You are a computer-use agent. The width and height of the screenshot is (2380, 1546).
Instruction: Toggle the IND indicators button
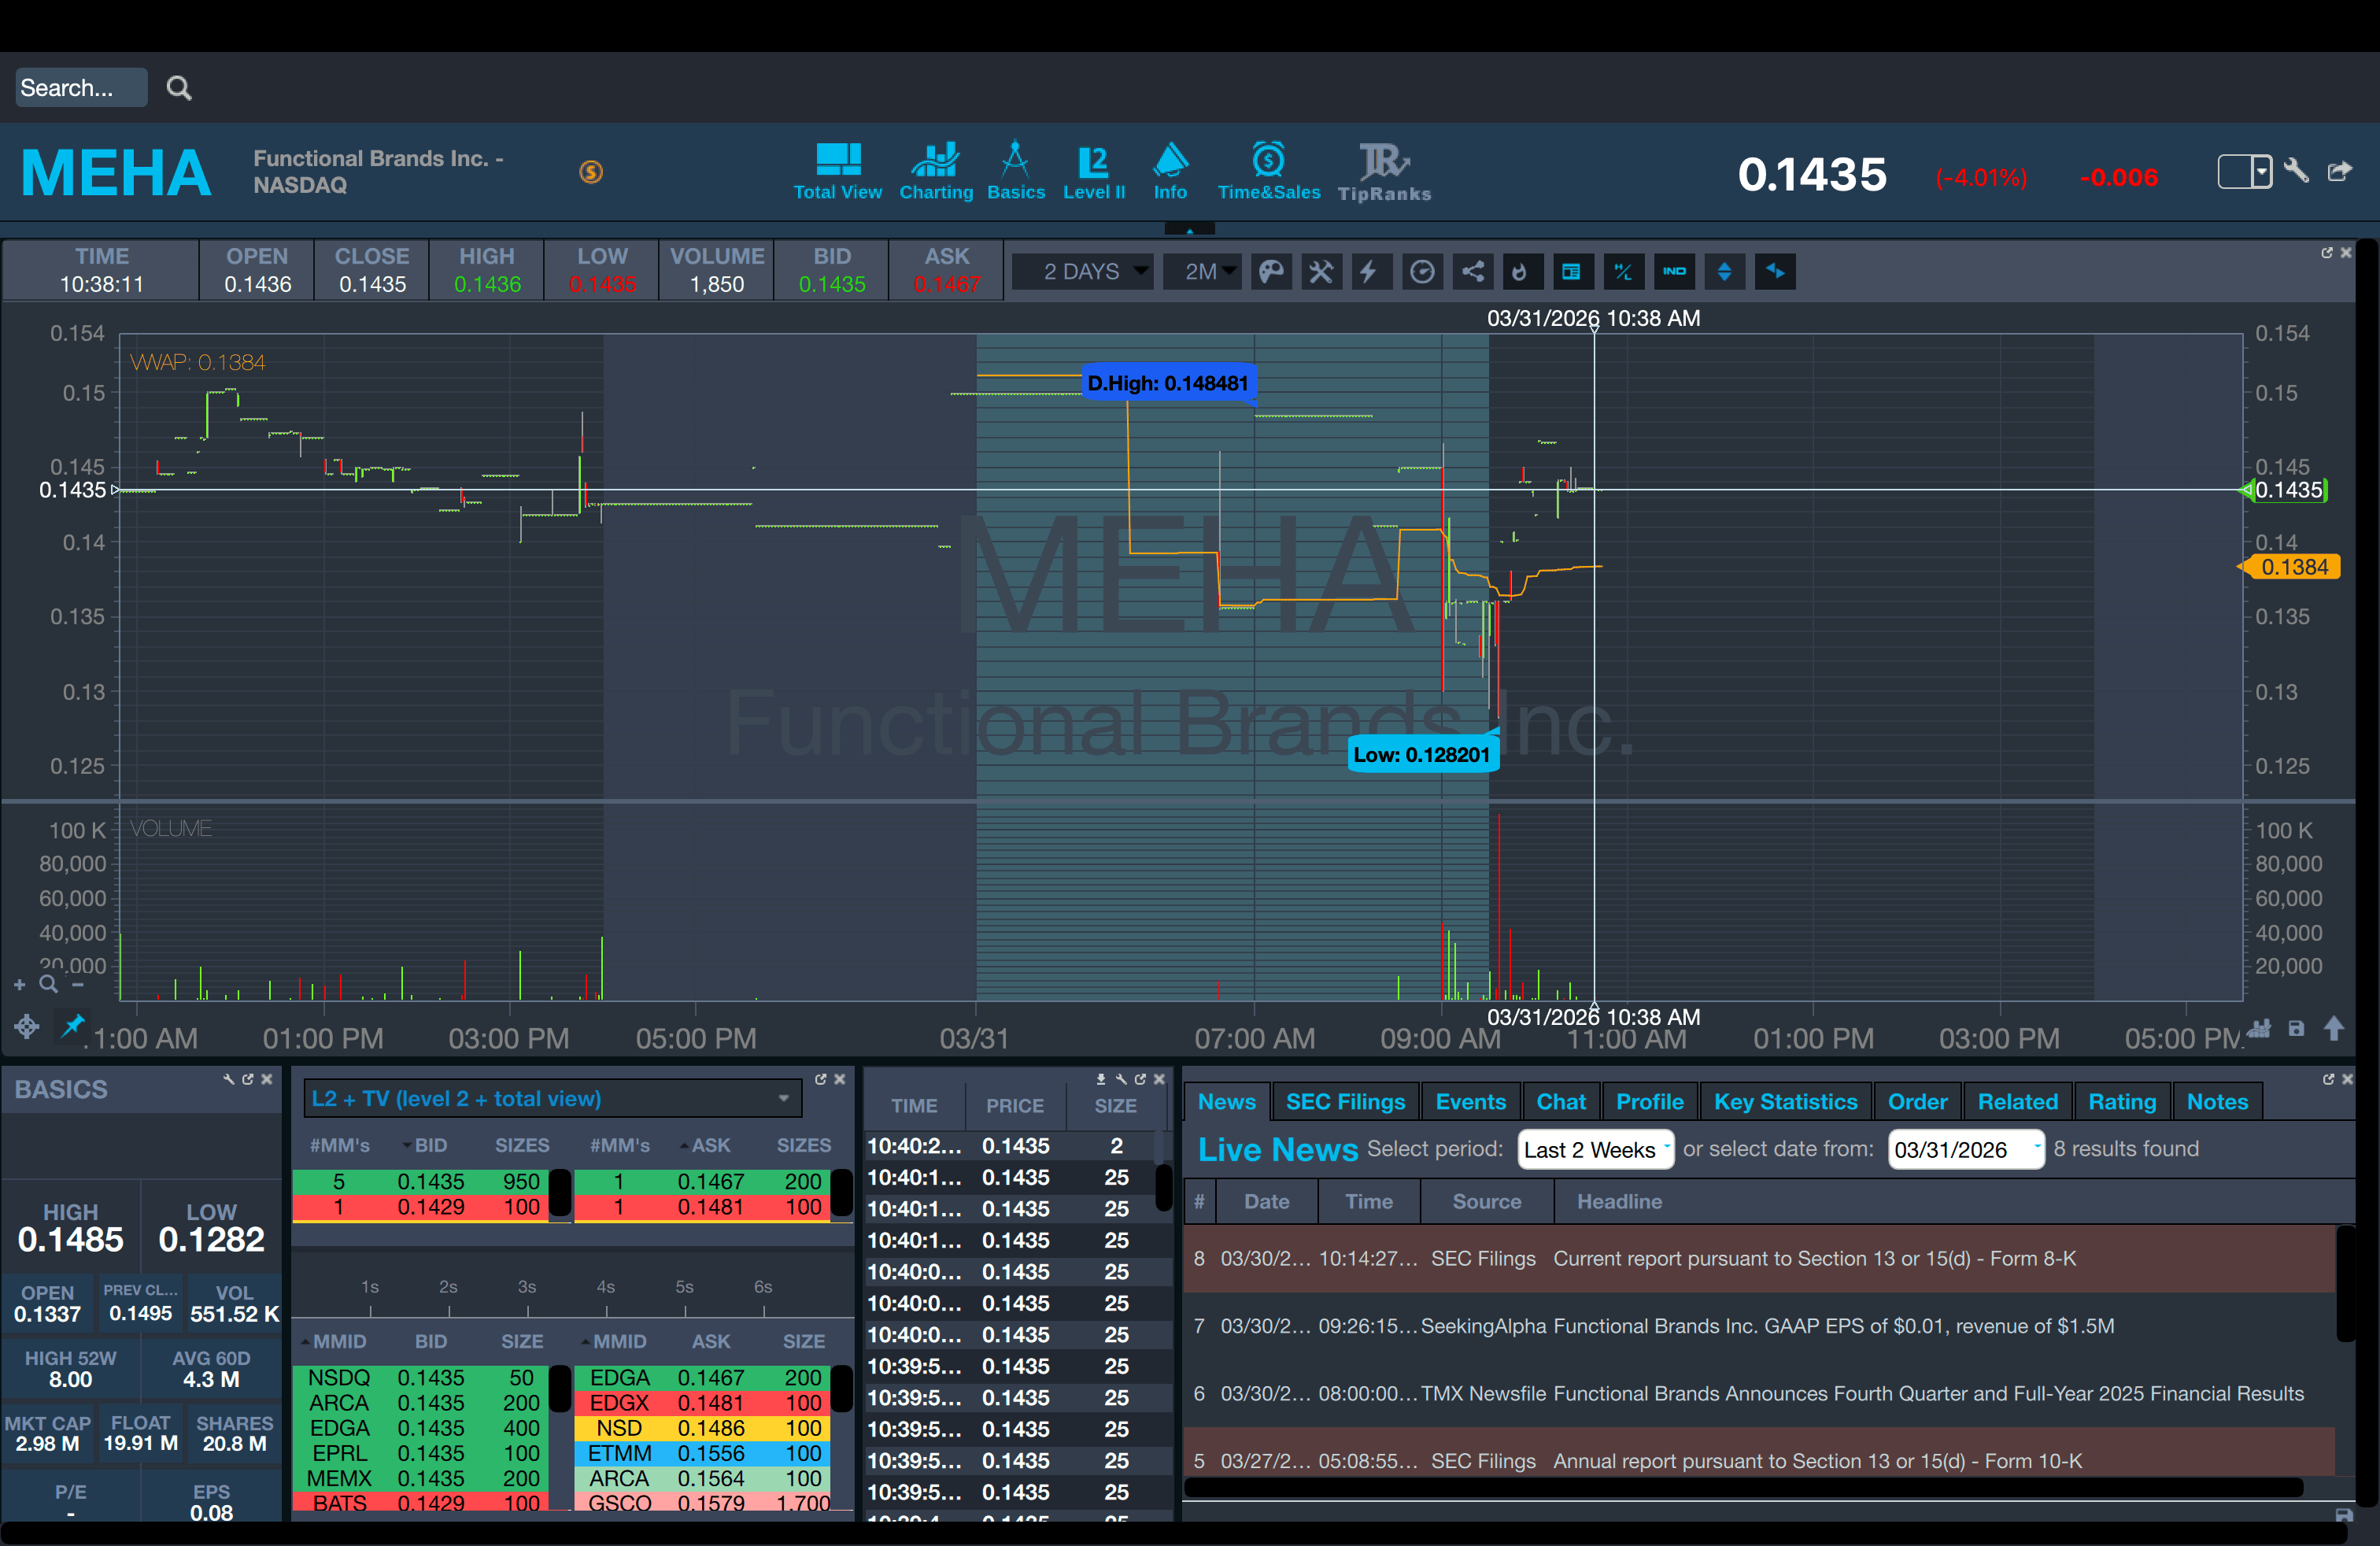point(1674,272)
